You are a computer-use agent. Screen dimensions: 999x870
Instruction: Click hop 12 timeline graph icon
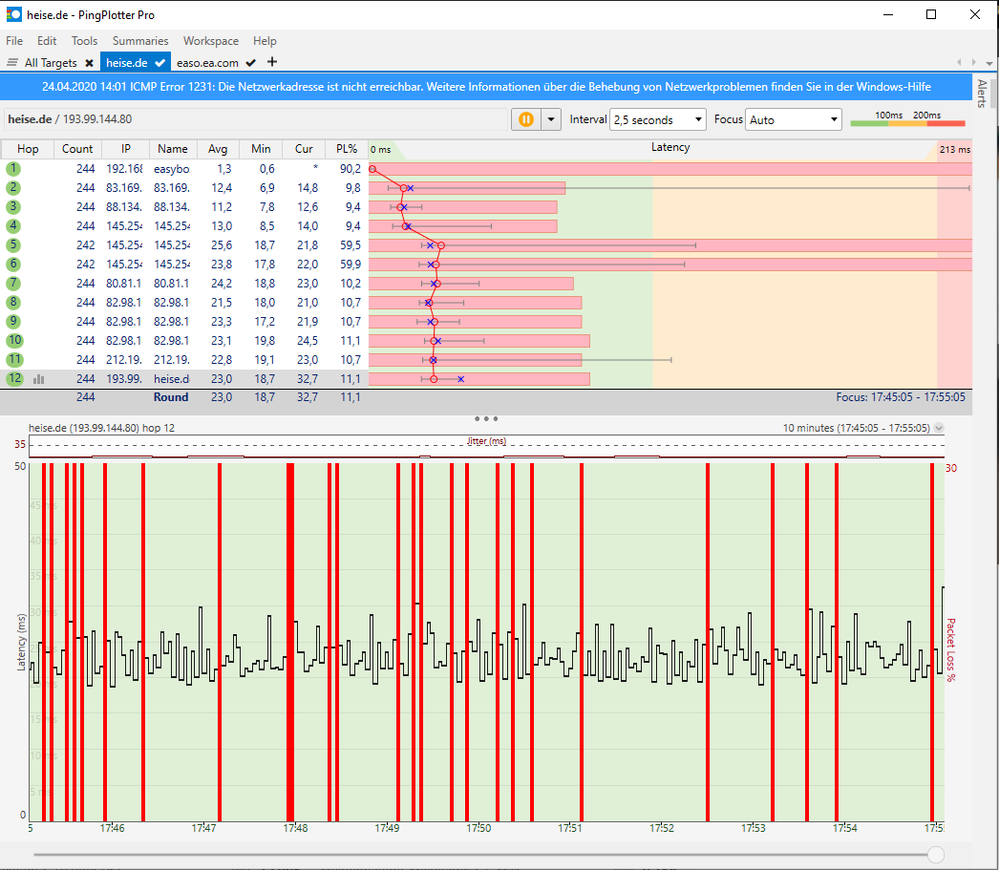tap(39, 379)
